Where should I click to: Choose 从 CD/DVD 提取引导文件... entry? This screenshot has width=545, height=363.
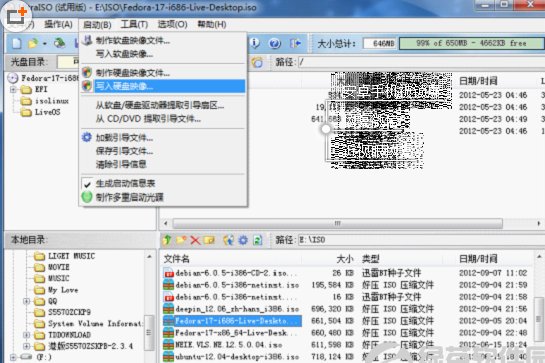(148, 119)
